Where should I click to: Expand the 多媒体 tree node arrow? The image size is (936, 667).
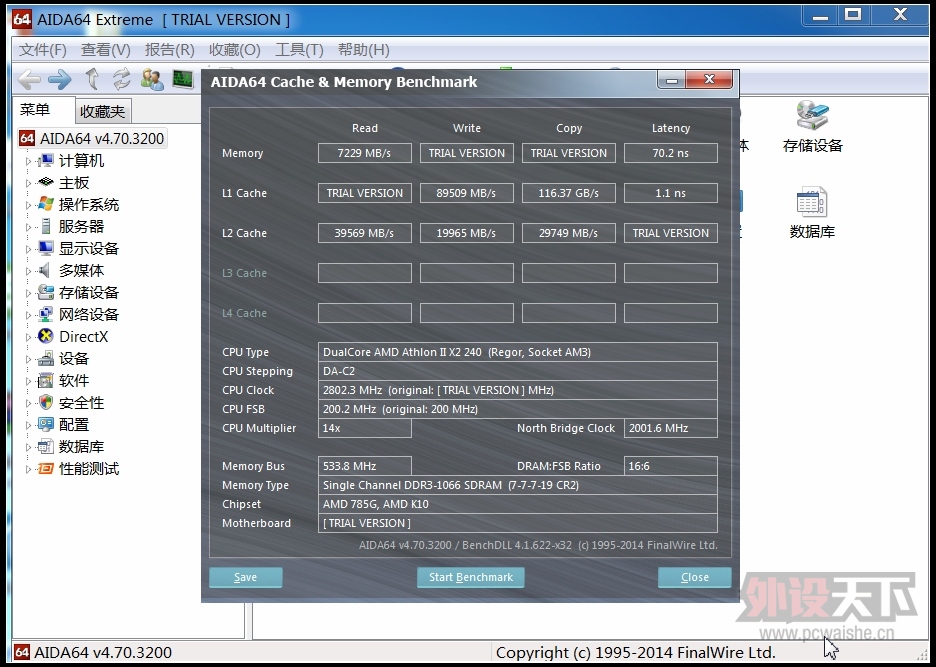tap(28, 272)
